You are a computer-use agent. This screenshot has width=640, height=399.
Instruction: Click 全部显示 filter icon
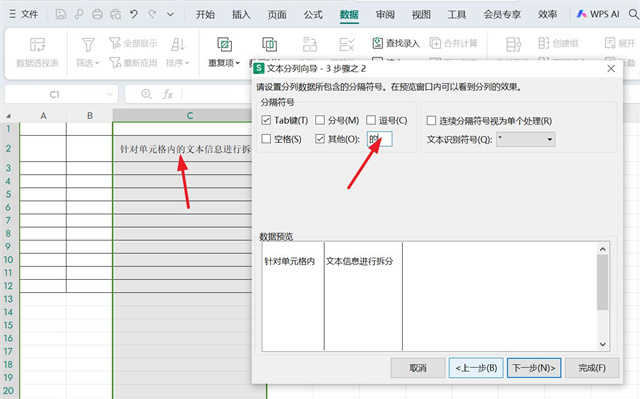(115, 43)
